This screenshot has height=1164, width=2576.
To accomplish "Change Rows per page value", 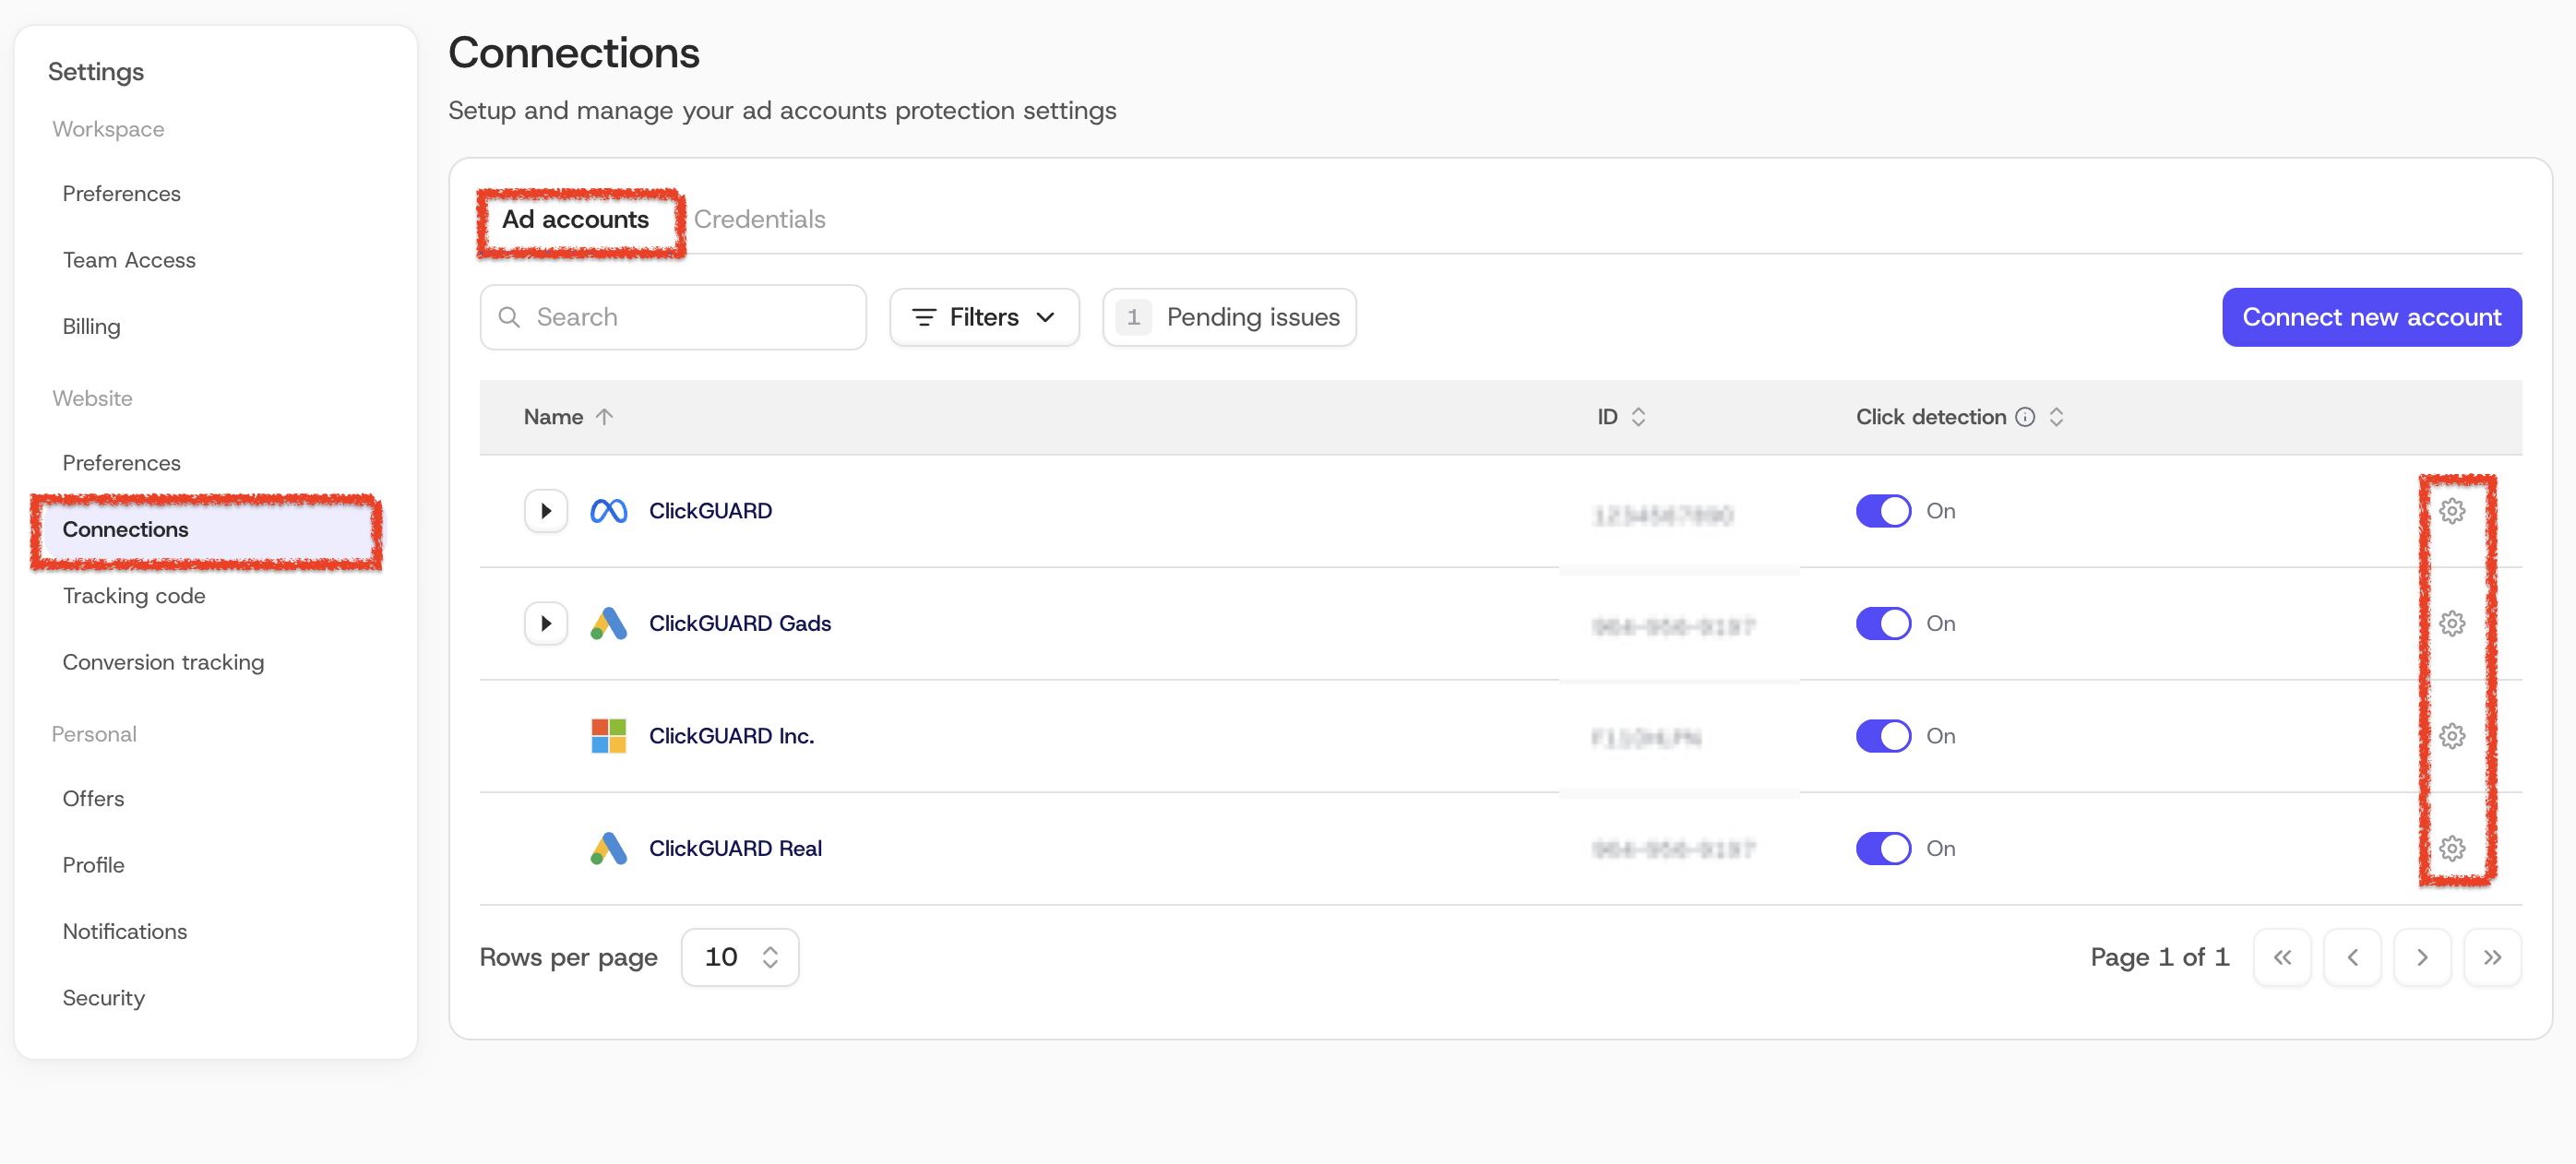I will point(740,958).
